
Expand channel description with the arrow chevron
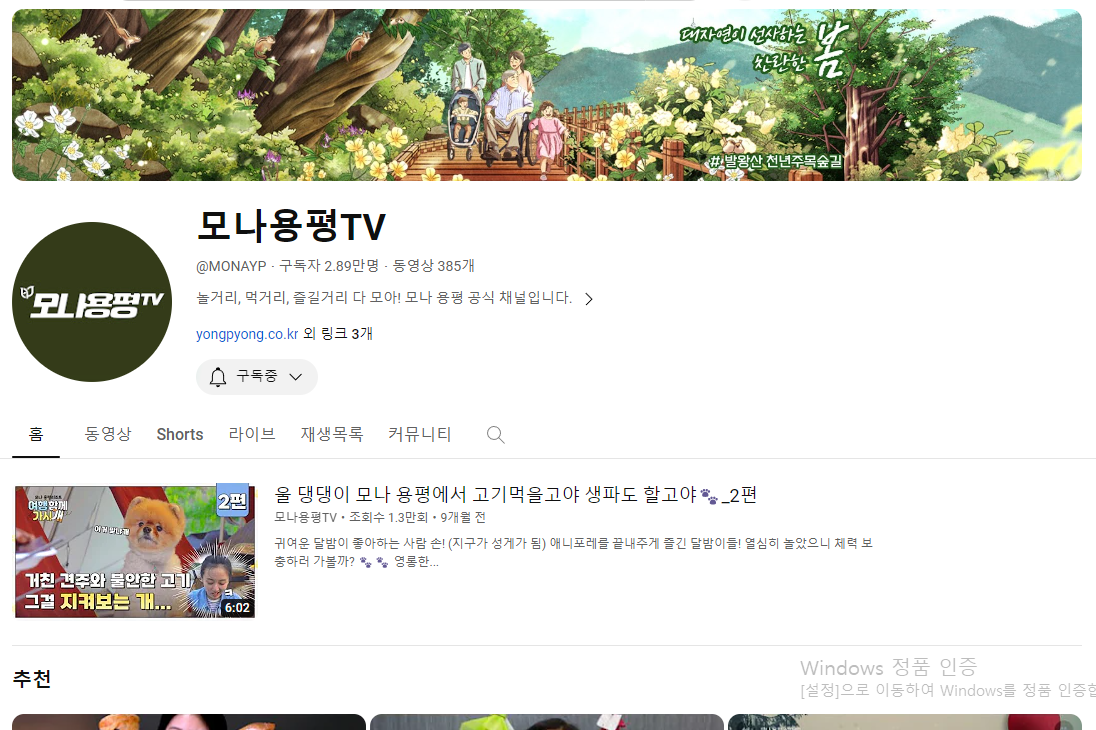click(x=588, y=299)
